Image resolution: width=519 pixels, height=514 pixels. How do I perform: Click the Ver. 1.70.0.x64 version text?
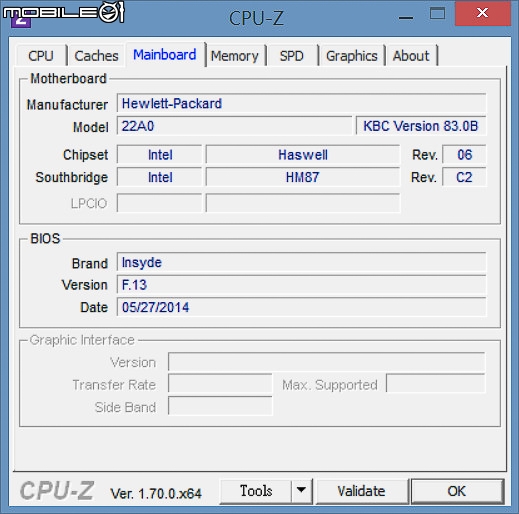click(x=156, y=494)
